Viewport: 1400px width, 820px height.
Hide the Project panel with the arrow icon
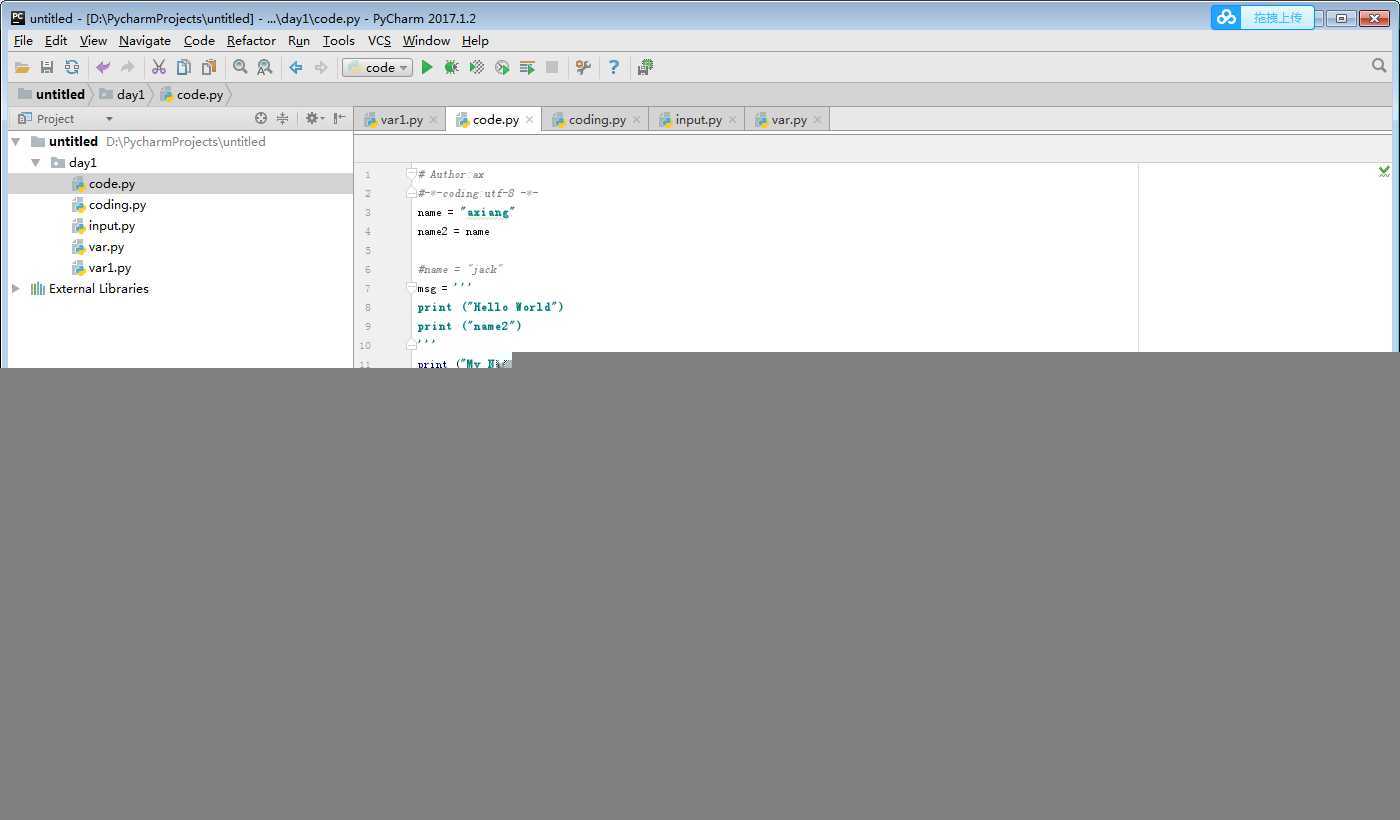(340, 118)
